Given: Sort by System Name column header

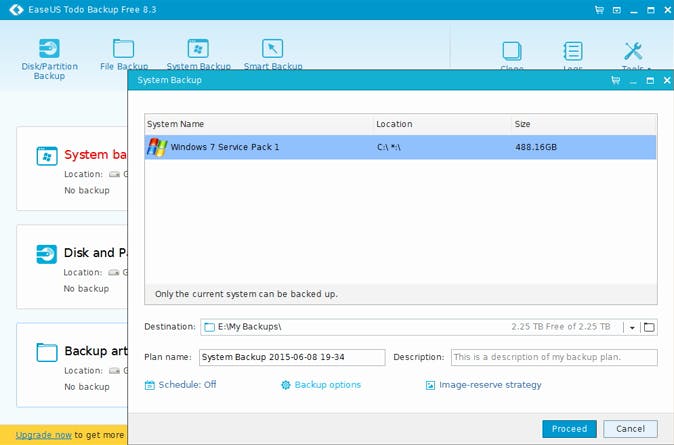Looking at the screenshot, I should (259, 124).
